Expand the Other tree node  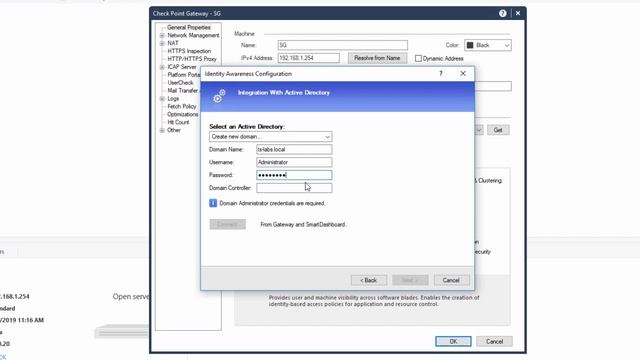[x=162, y=130]
